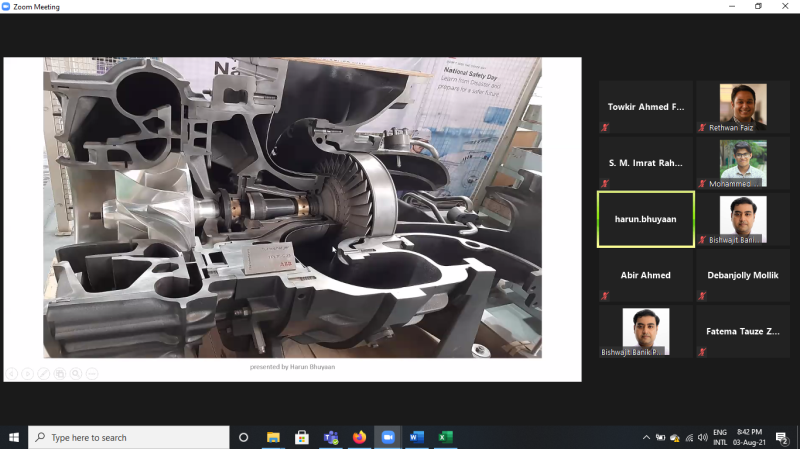Open the notification center with 2 alerts

782,437
